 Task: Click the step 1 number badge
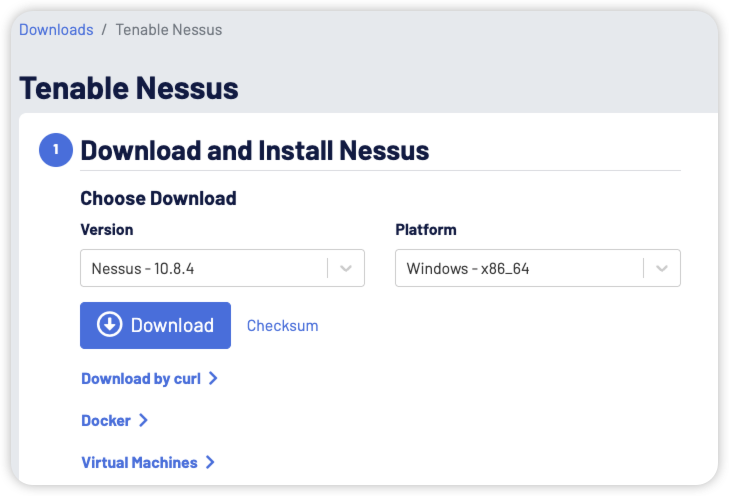click(56, 150)
